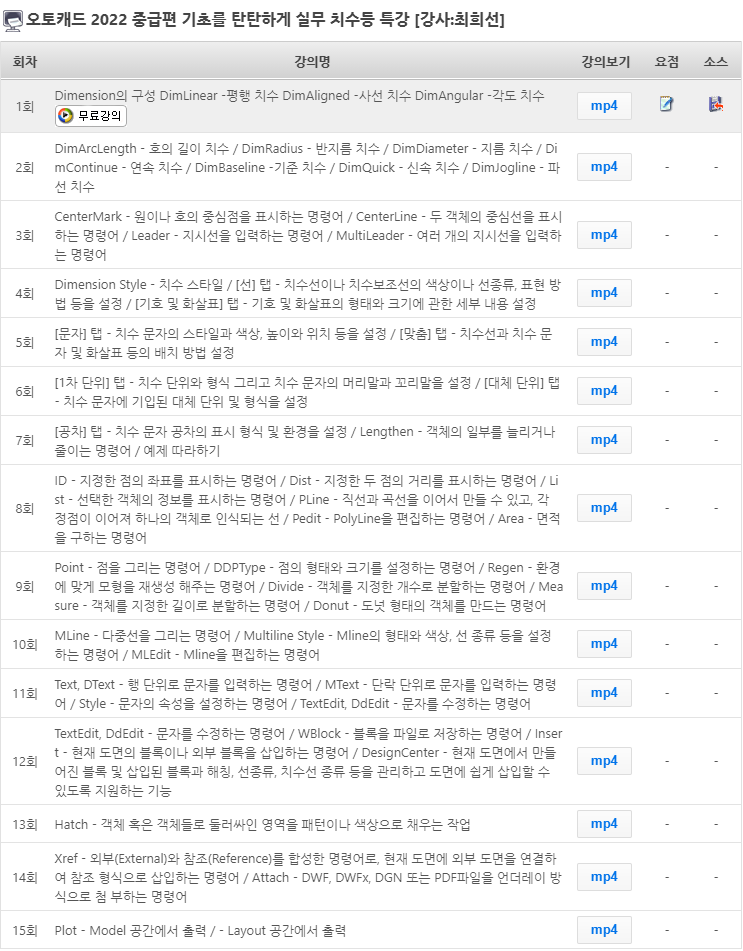Open the mp4 video for lesson 7회

(x=604, y=440)
